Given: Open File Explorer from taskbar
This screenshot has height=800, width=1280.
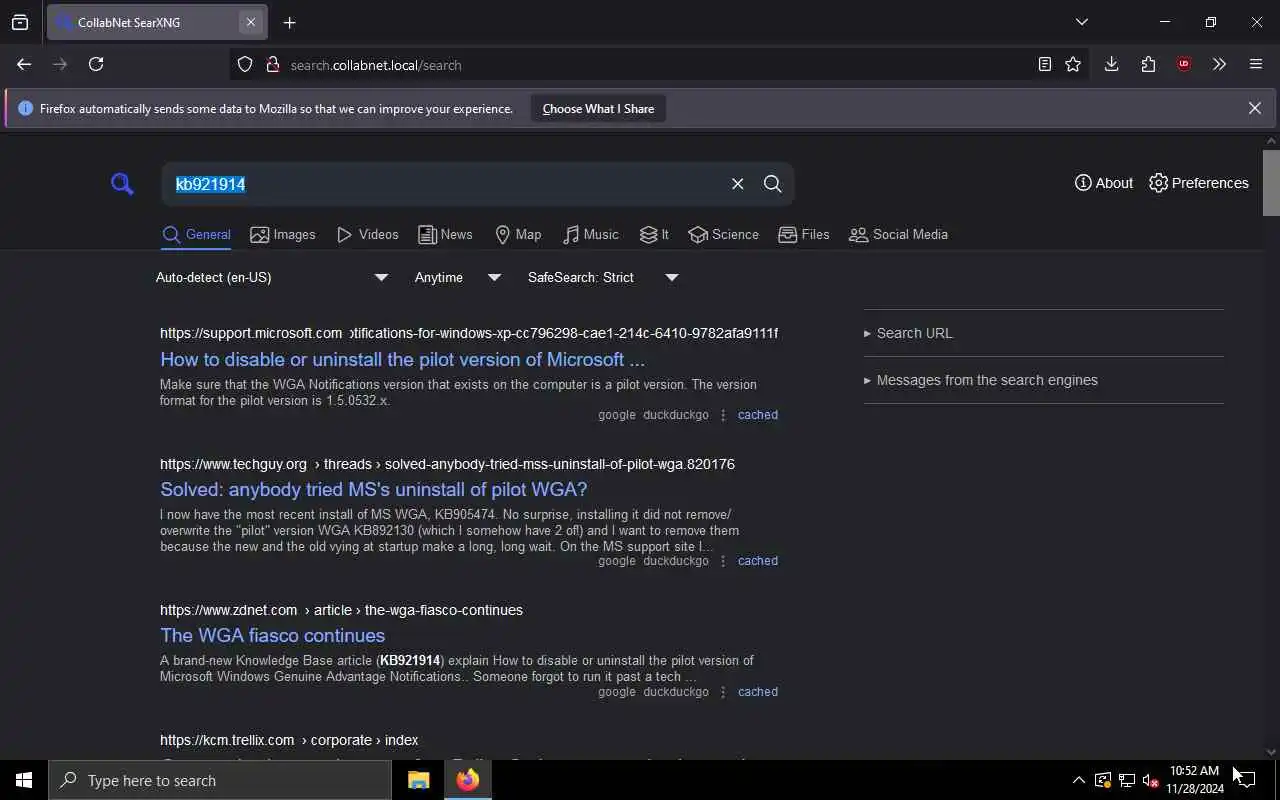Looking at the screenshot, I should [418, 780].
